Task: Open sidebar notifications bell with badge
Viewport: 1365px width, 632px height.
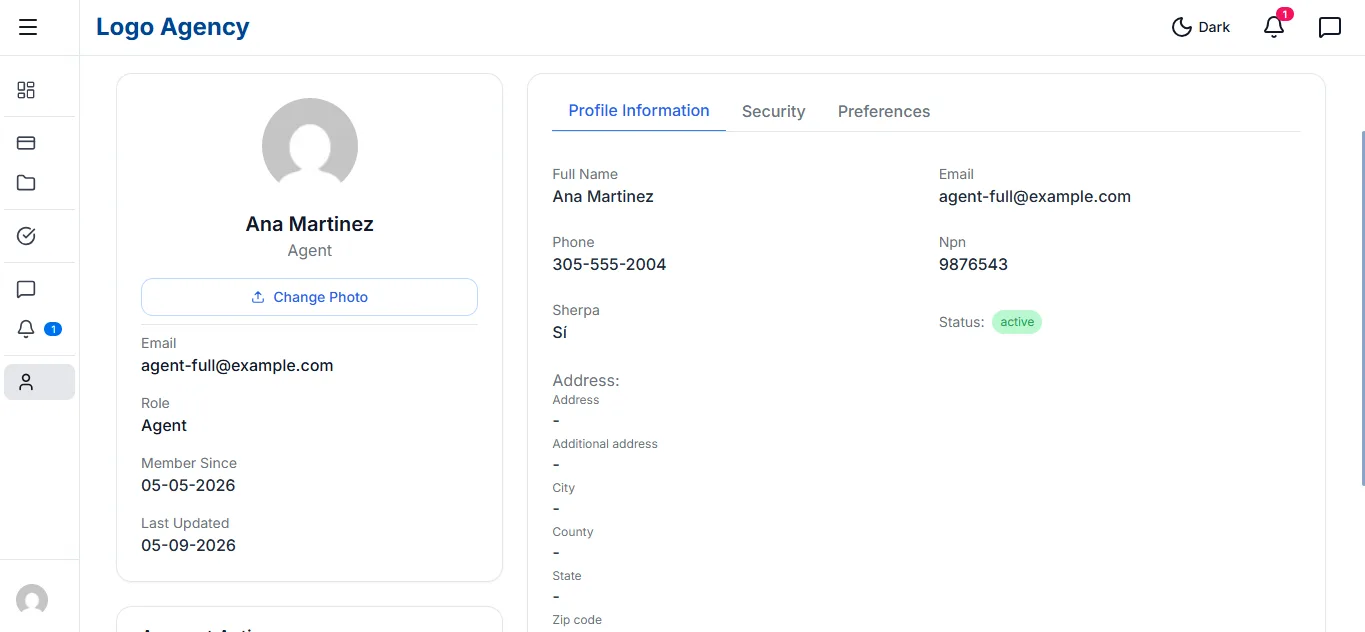Action: pyautogui.click(x=38, y=329)
